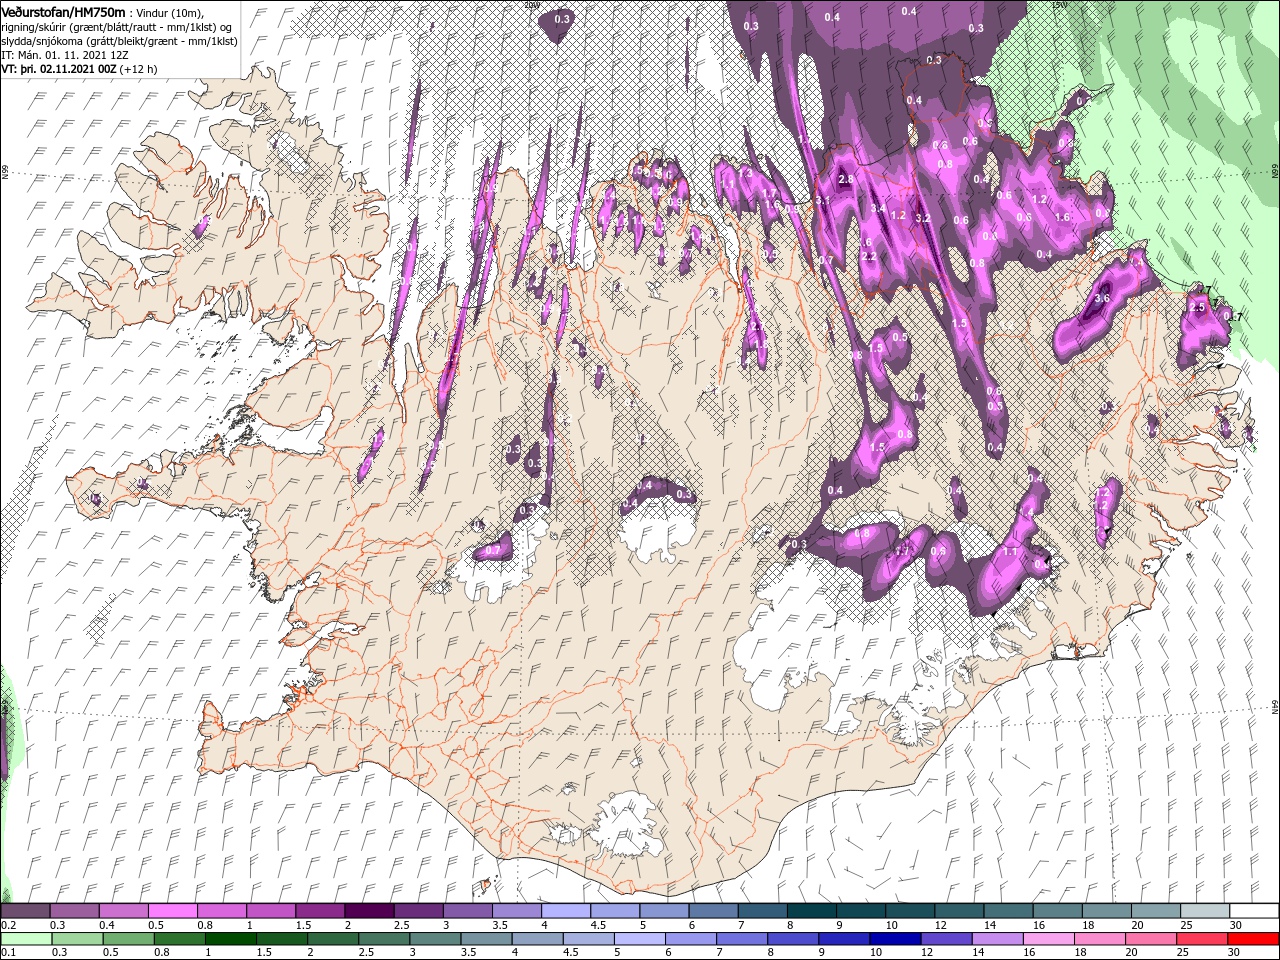Viewport: 1280px width, 960px height.
Task: Click the 0.1 label in the rain legend
Action: 8,952
